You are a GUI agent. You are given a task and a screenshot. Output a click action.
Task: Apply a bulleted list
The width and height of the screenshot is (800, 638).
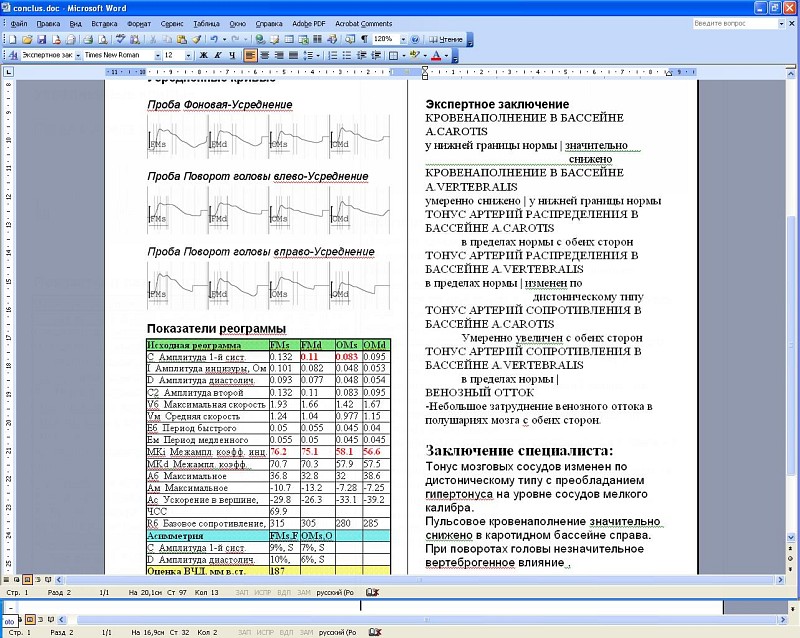[347, 55]
